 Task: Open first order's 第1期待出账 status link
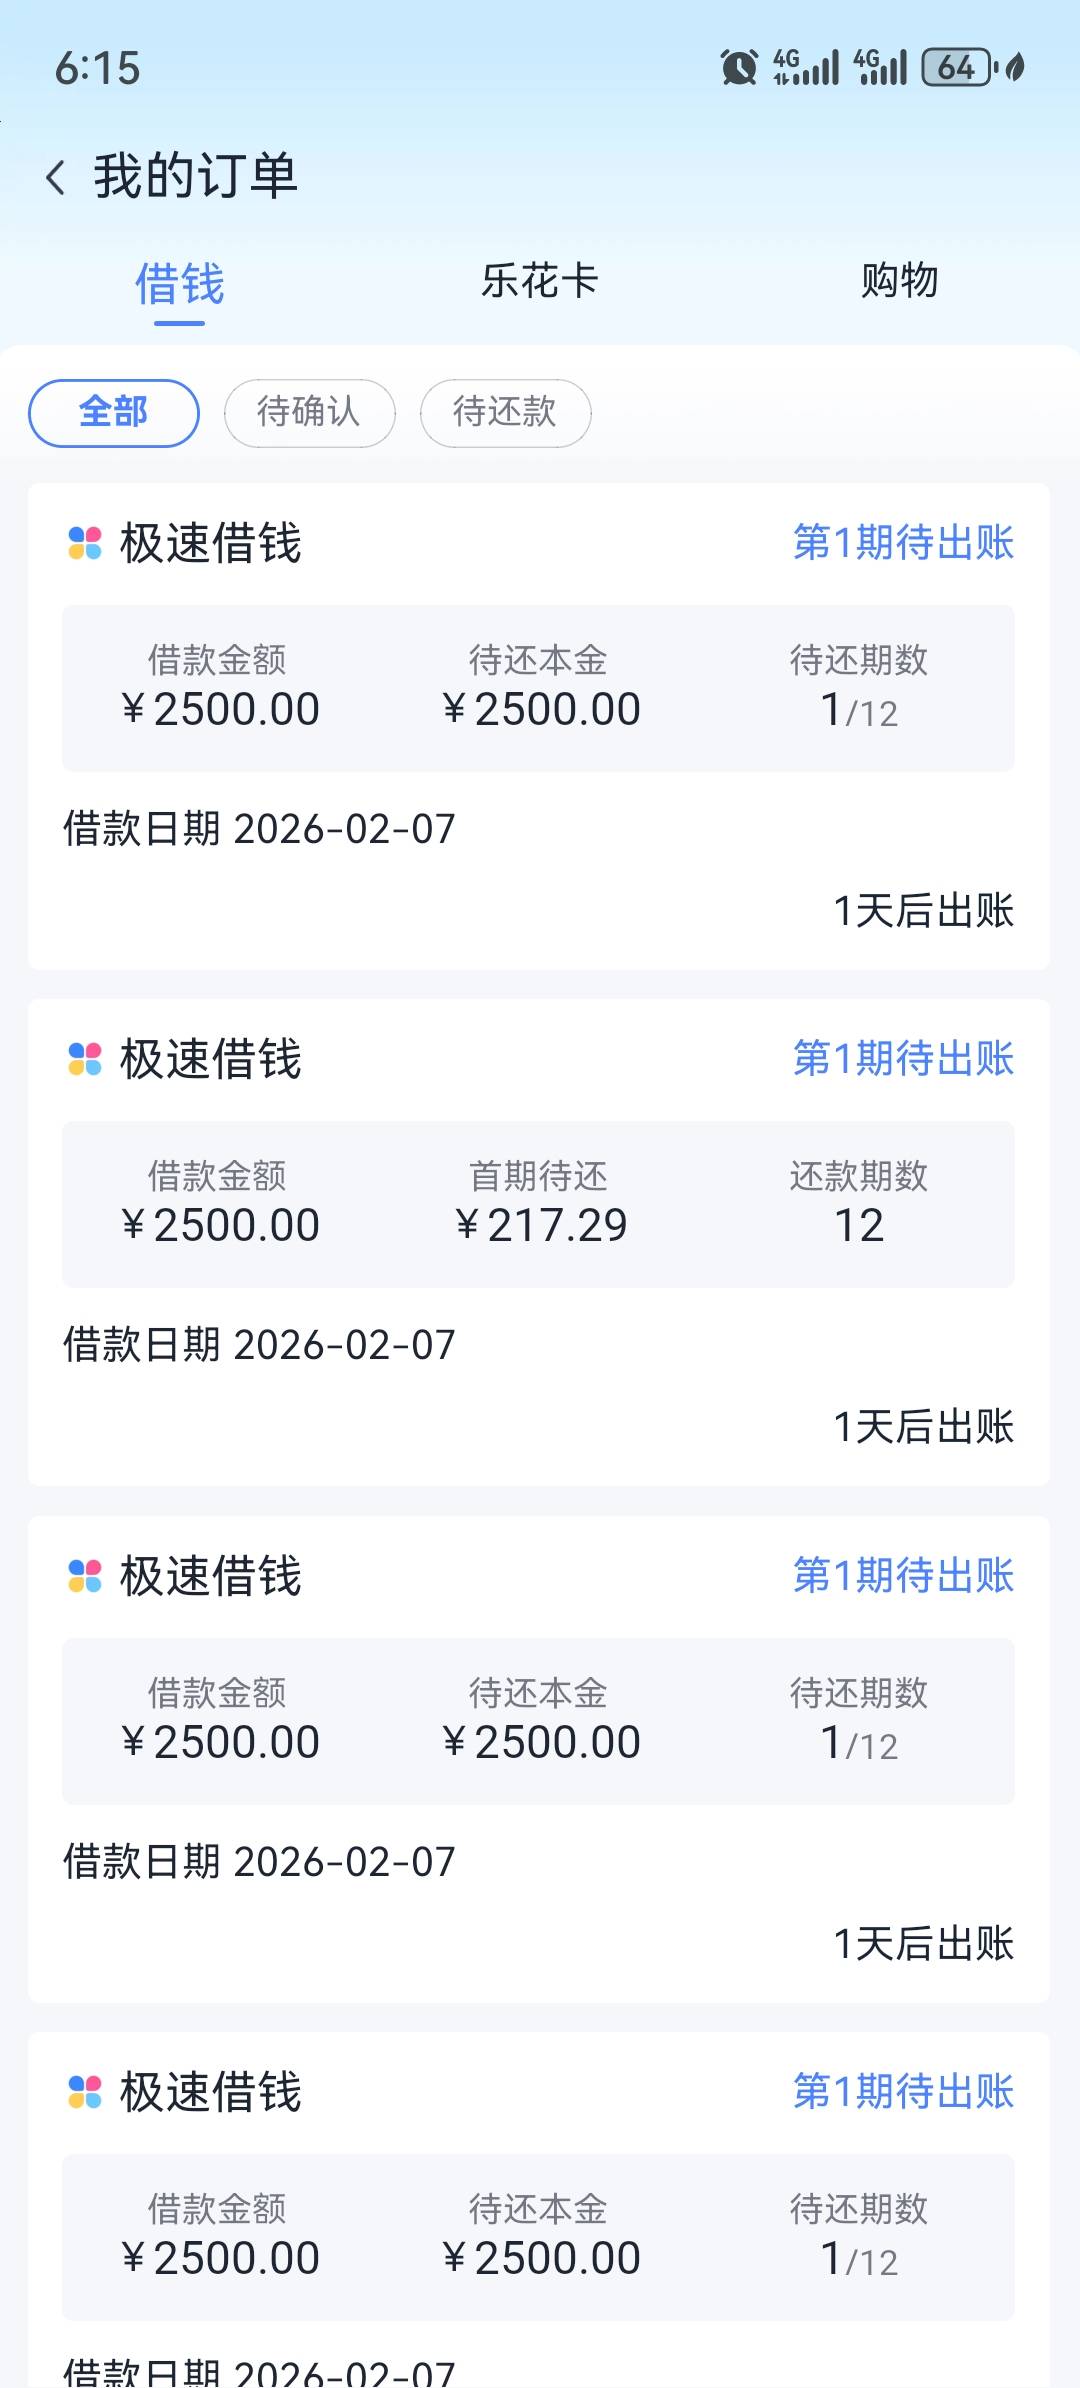[903, 543]
